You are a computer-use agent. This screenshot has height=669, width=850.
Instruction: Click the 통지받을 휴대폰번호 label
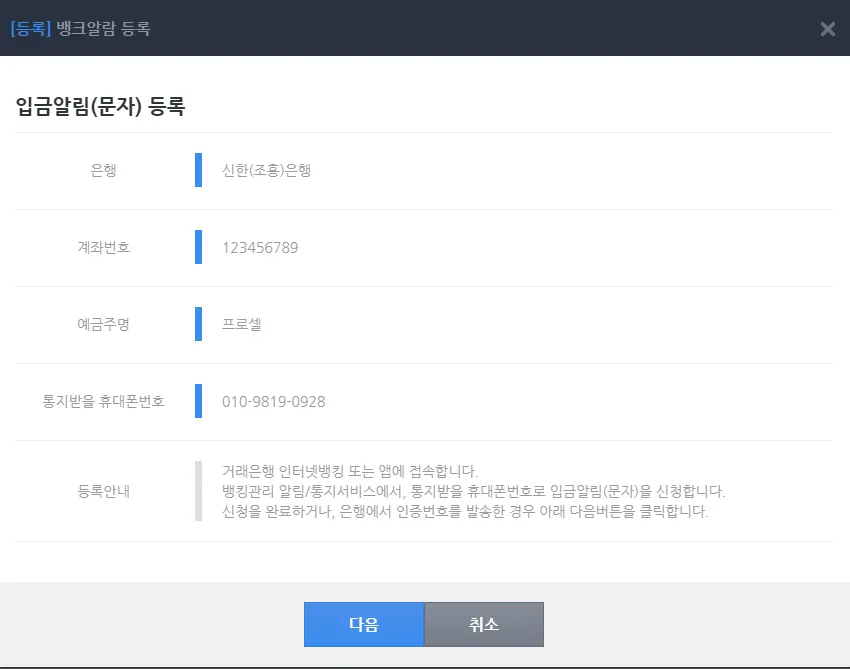[x=104, y=401]
